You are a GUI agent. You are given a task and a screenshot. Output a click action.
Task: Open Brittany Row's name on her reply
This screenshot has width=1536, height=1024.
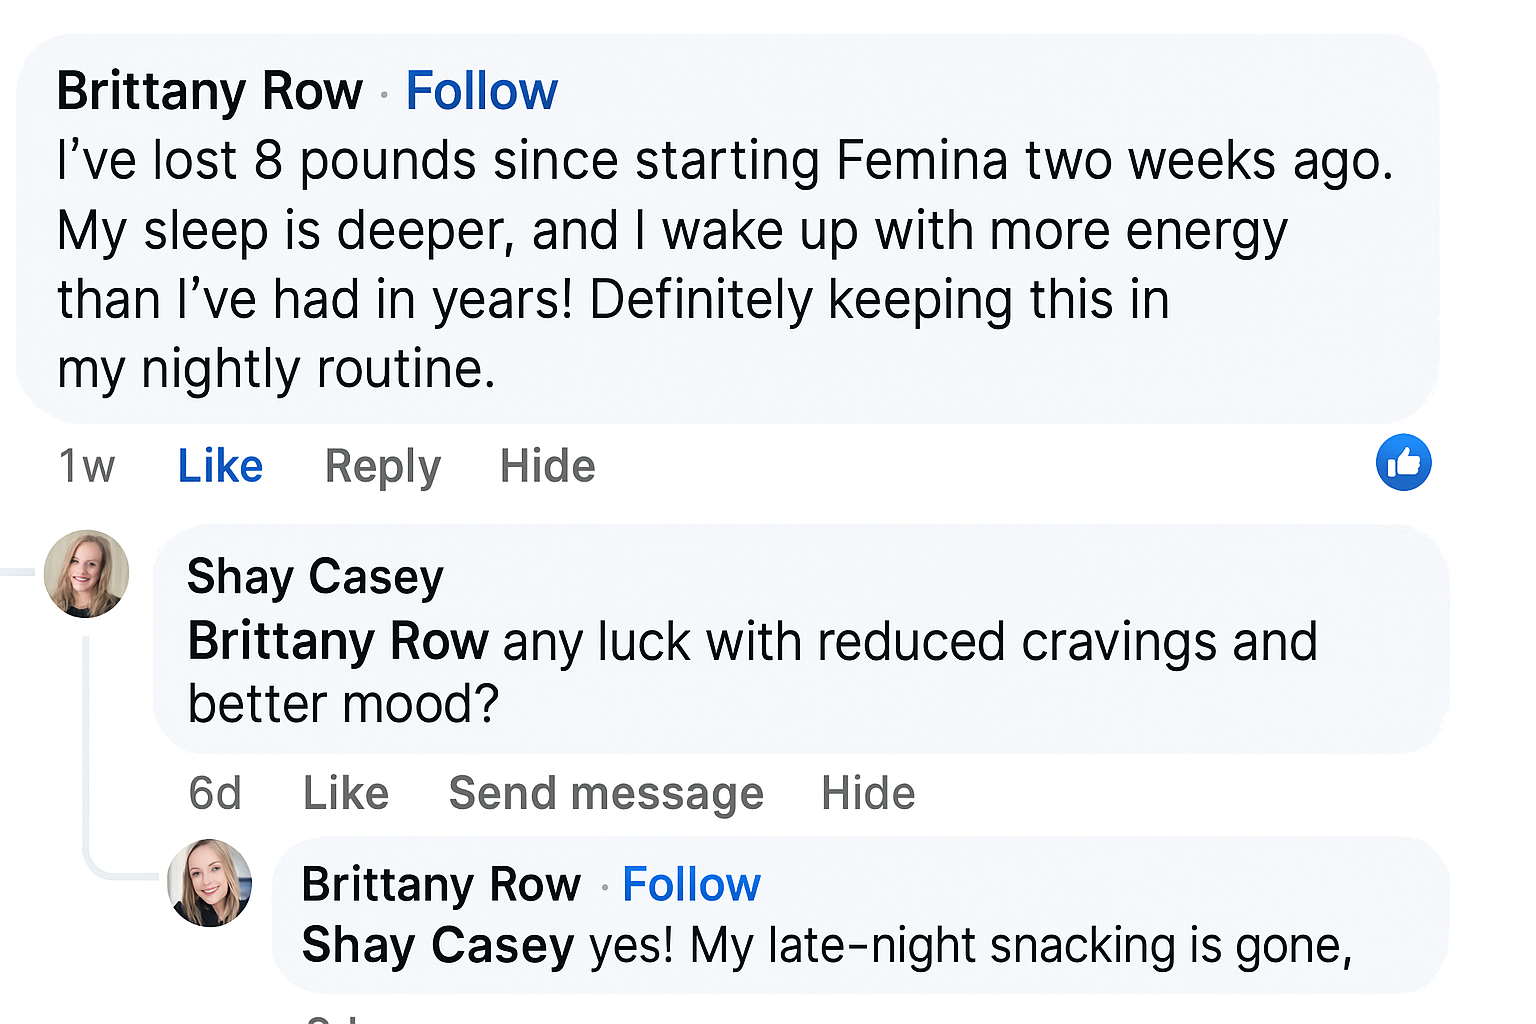[441, 885]
